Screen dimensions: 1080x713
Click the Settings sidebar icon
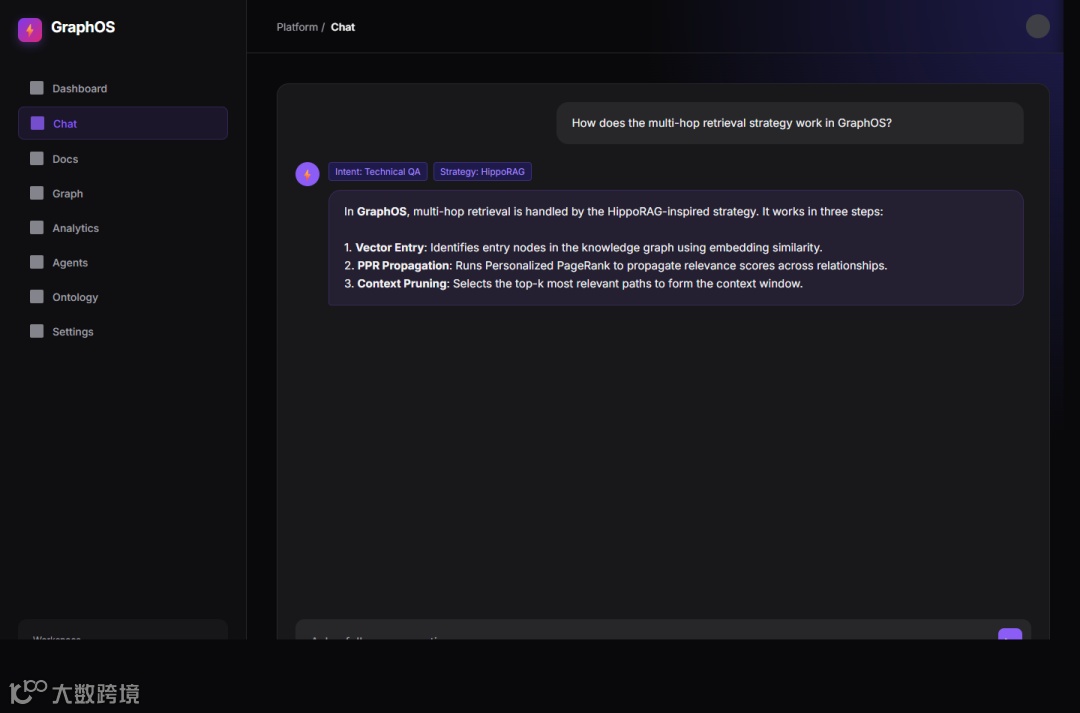(x=37, y=331)
